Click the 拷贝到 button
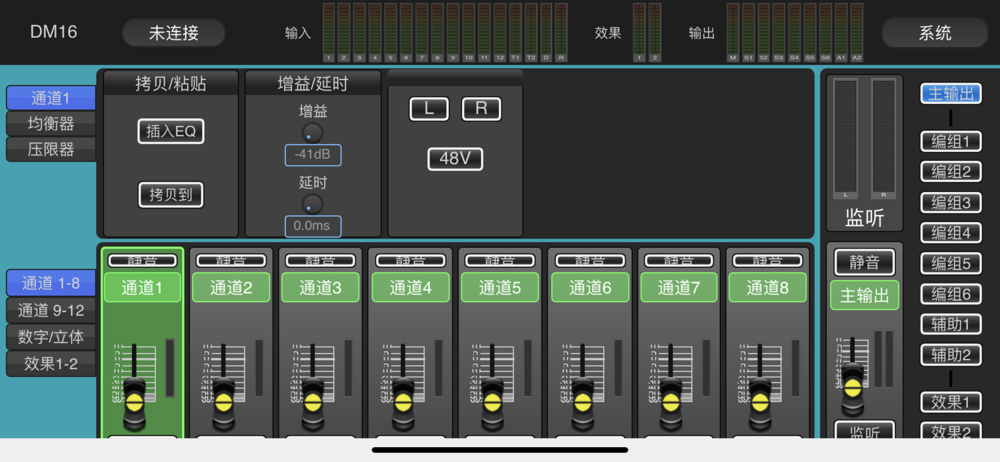The height and width of the screenshot is (462, 1000). (x=171, y=195)
